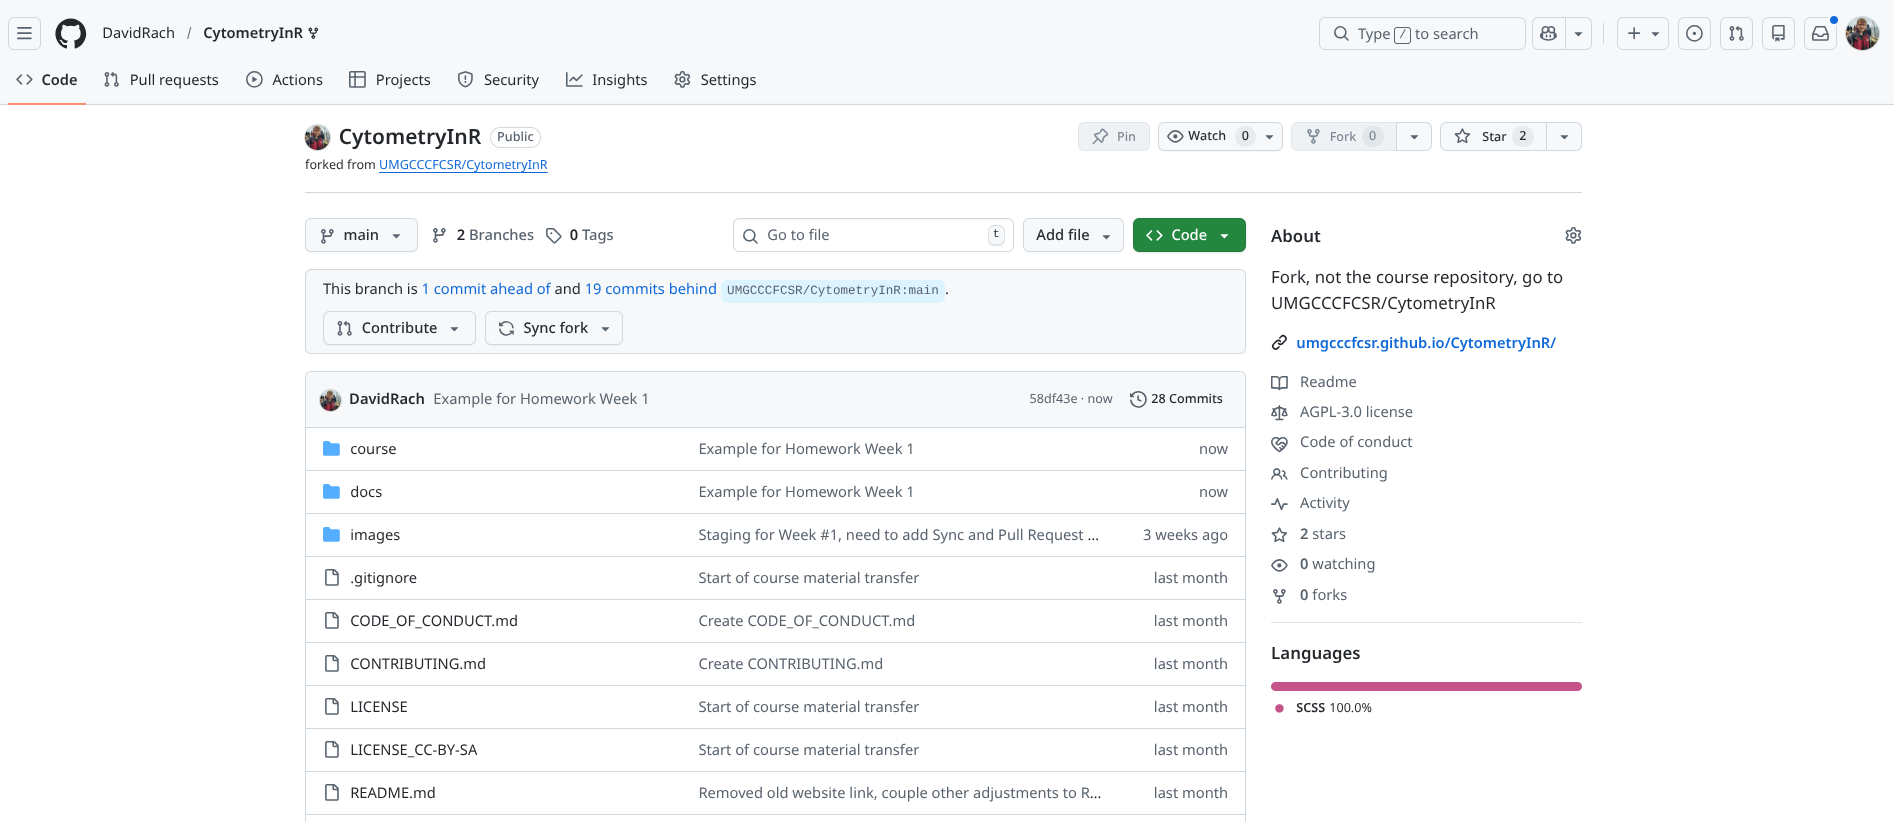Open pull requests icon in header

coord(1736,33)
